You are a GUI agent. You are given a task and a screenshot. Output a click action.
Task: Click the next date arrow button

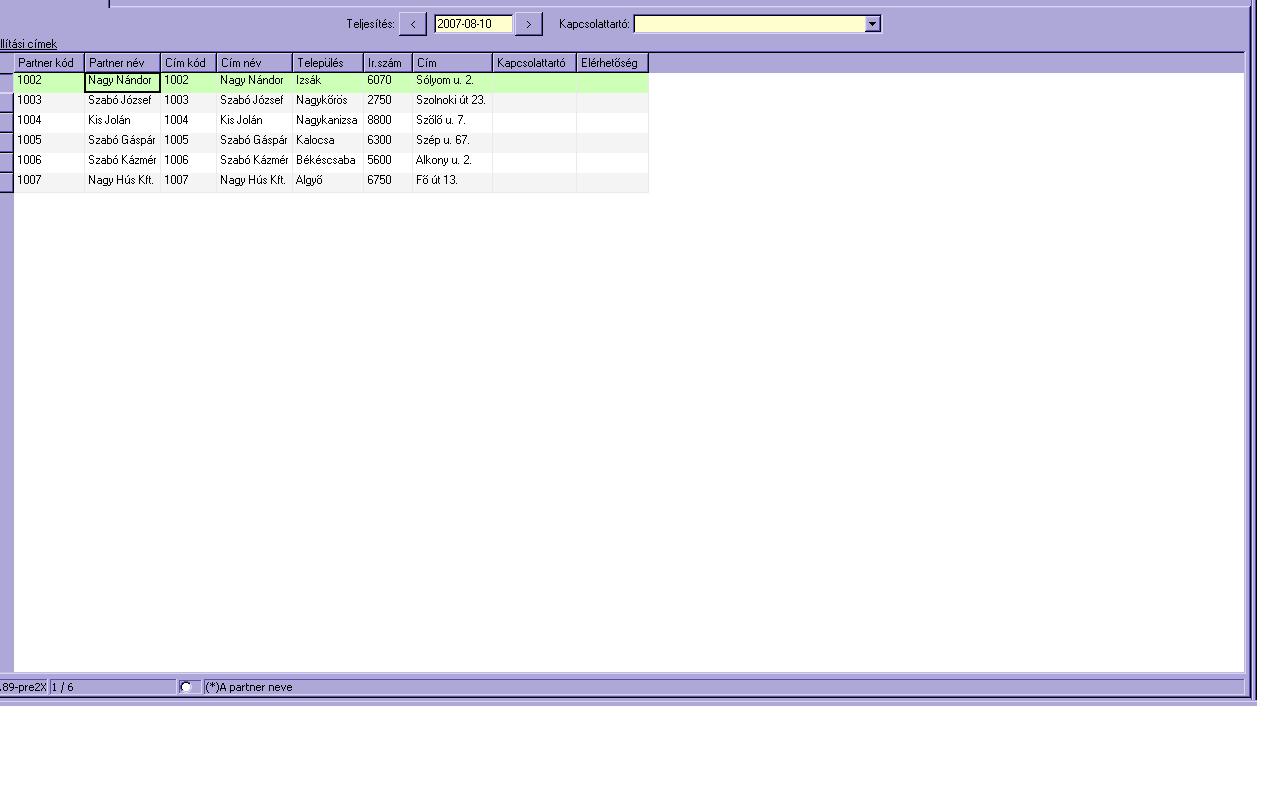pos(528,24)
